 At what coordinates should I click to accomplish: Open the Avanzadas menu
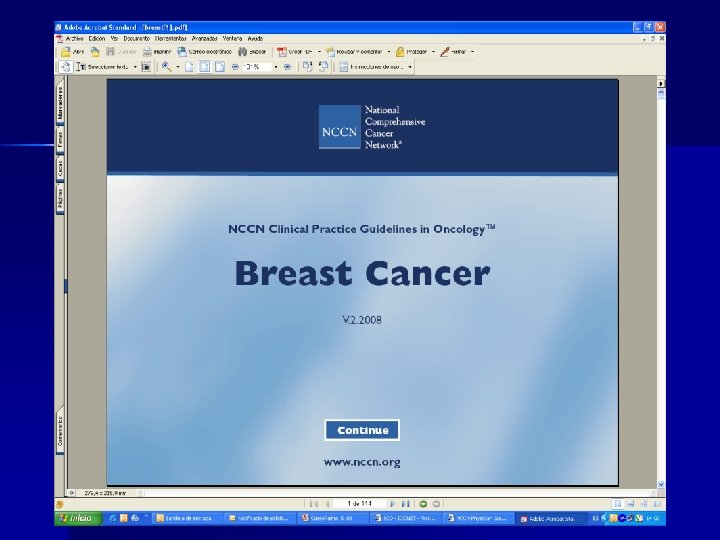tap(204, 39)
